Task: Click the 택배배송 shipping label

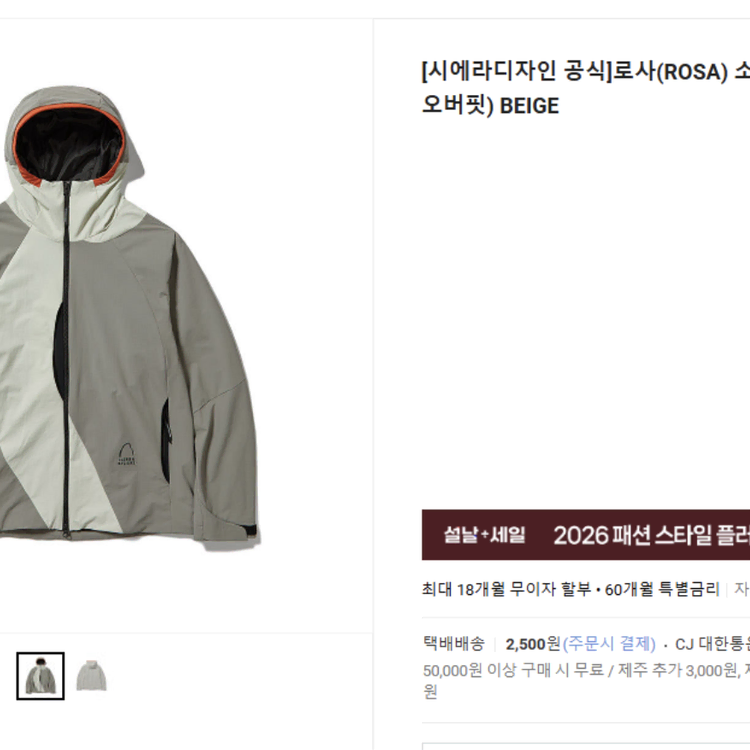Action: (x=453, y=644)
